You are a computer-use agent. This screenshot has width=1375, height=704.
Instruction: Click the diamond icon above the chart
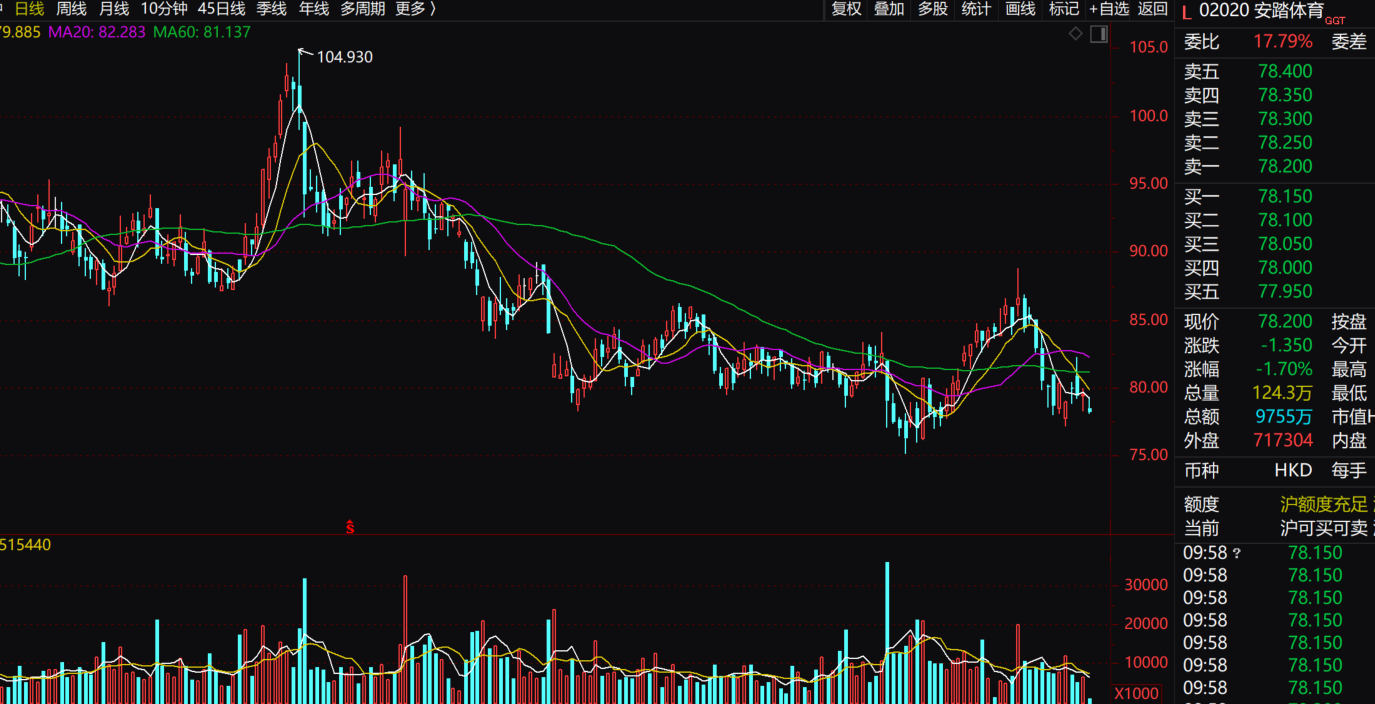1076,34
